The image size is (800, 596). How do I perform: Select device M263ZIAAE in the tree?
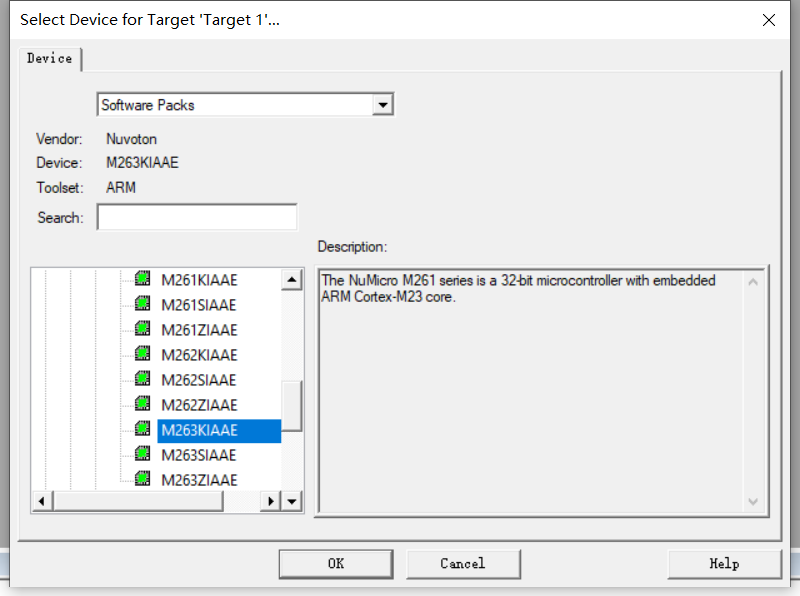point(199,480)
